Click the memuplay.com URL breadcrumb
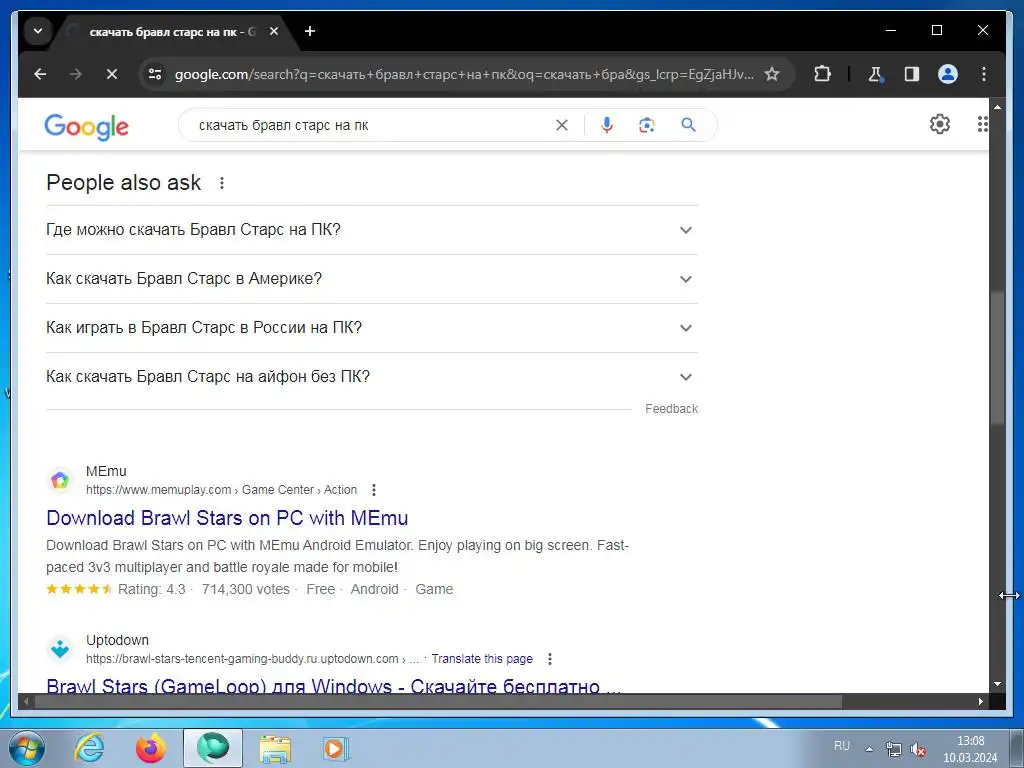Image resolution: width=1024 pixels, height=768 pixels. coord(221,490)
